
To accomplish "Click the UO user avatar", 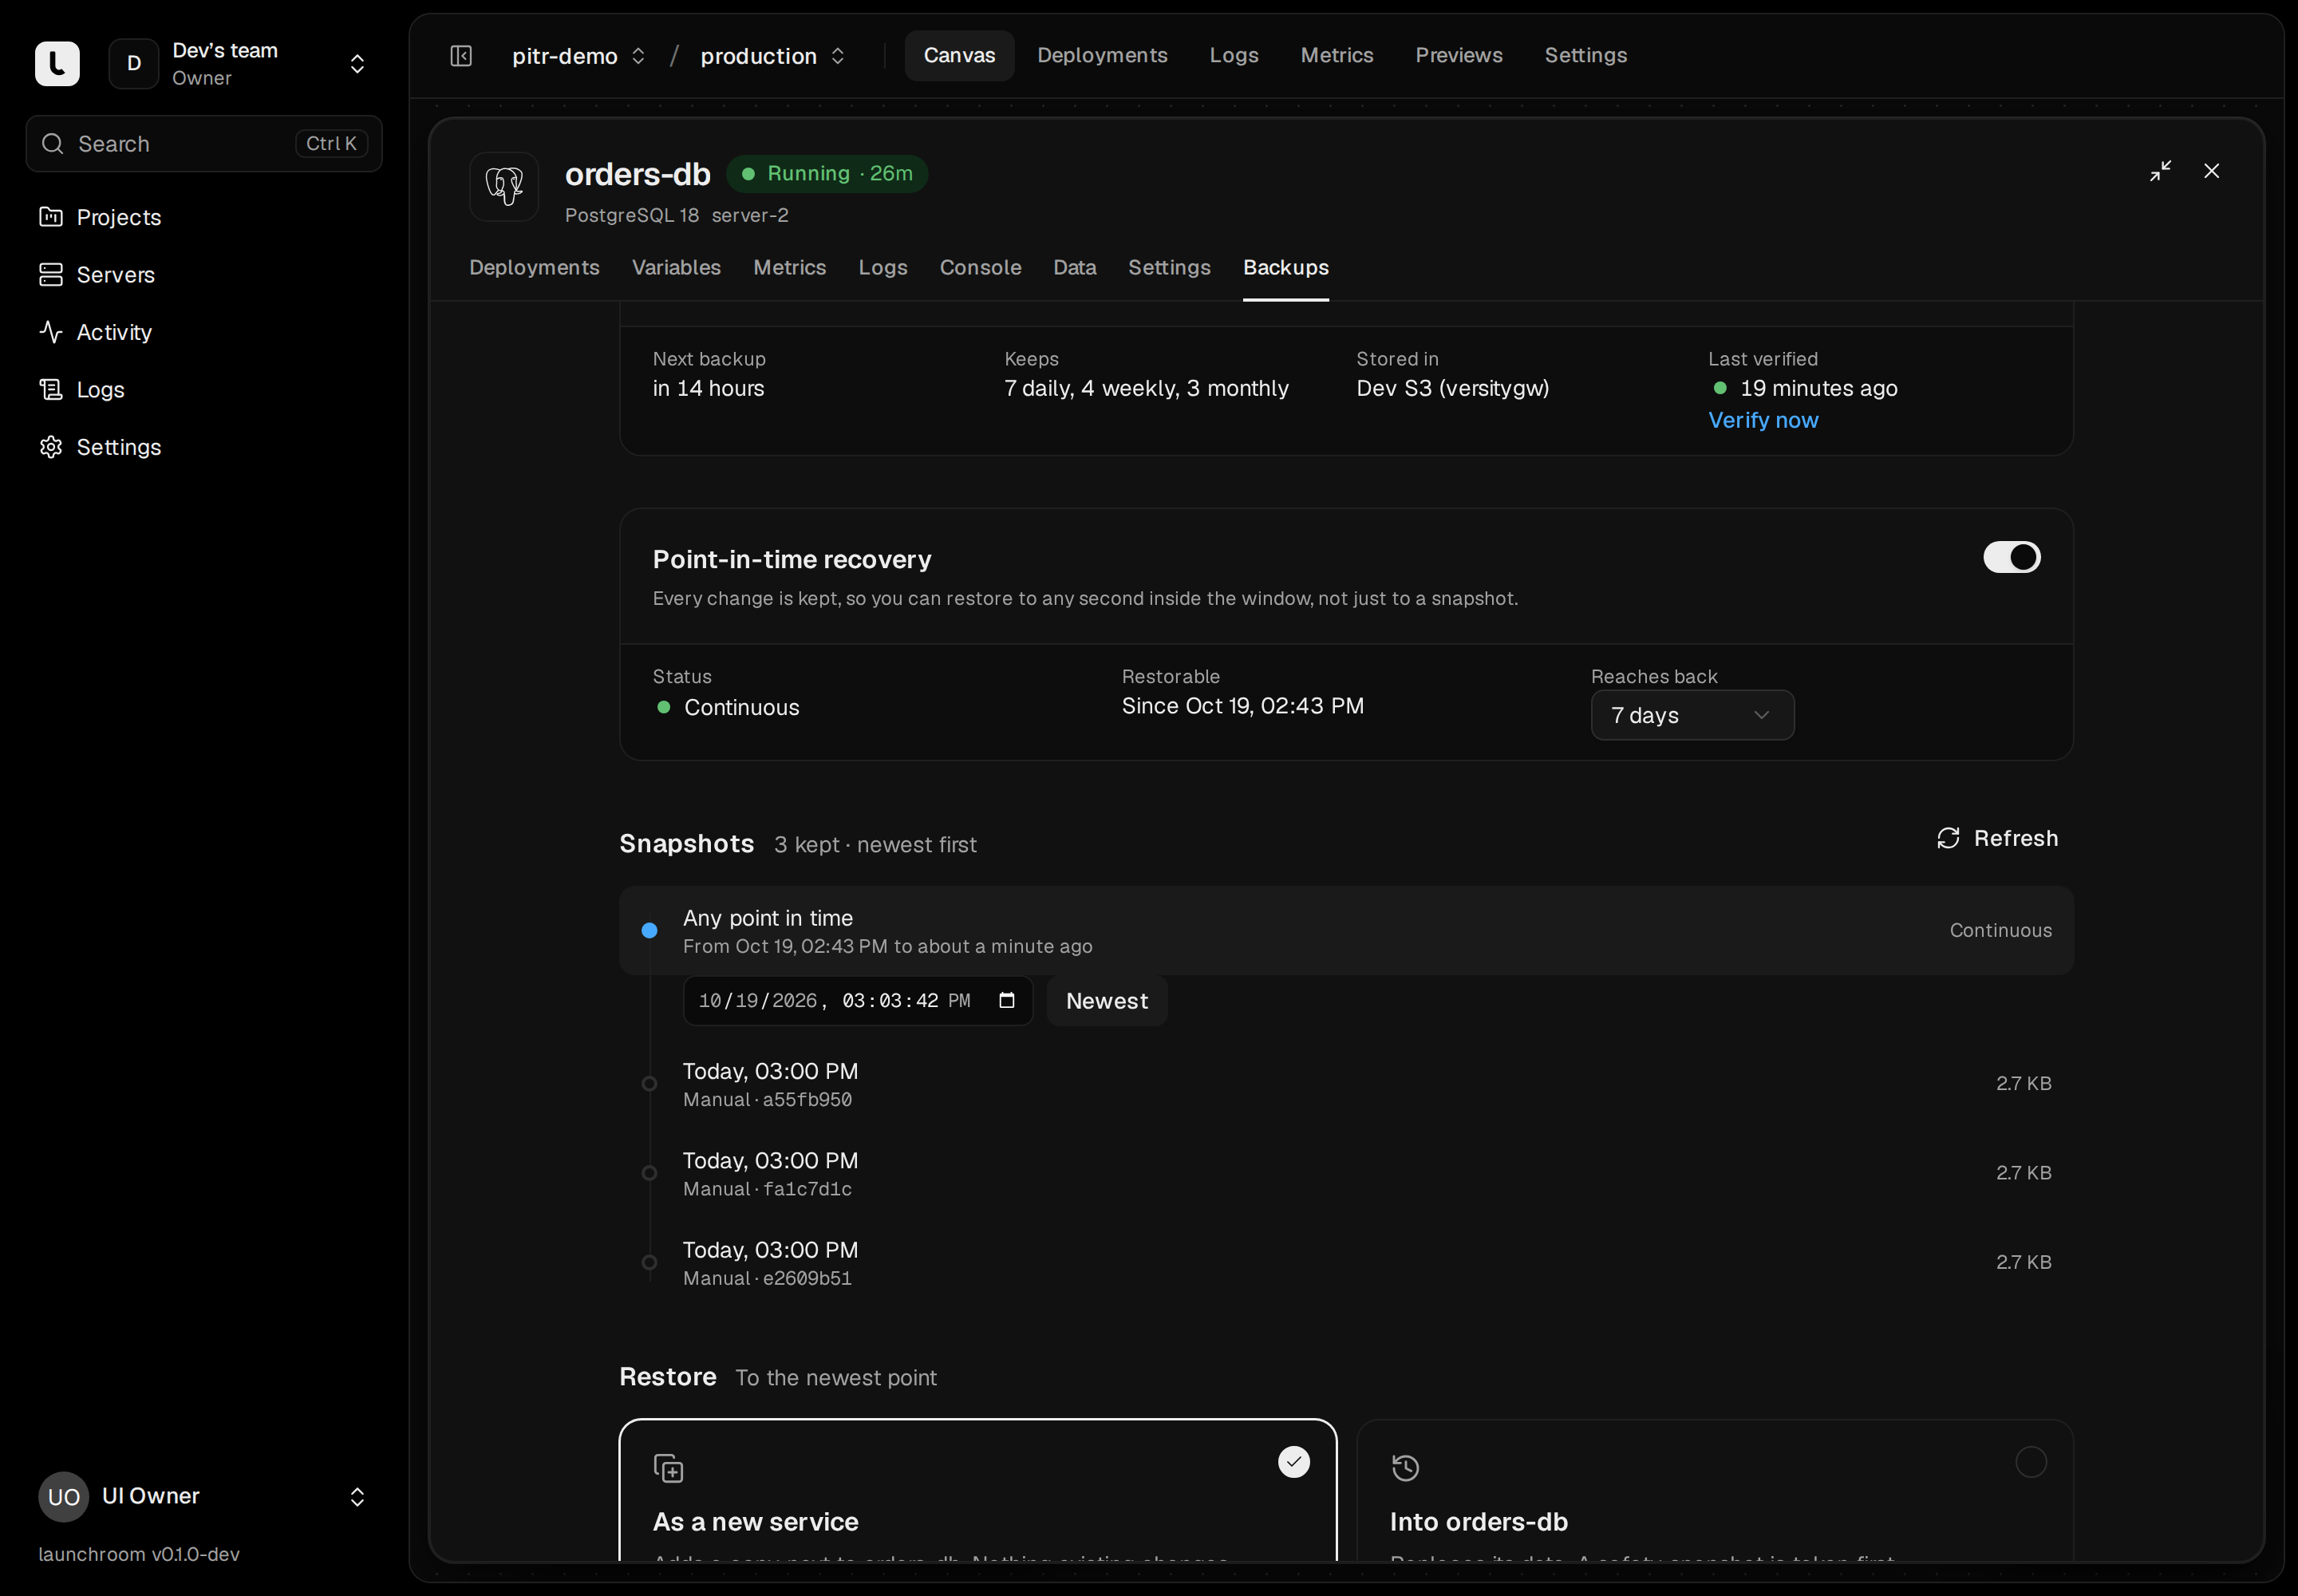I will click(63, 1497).
